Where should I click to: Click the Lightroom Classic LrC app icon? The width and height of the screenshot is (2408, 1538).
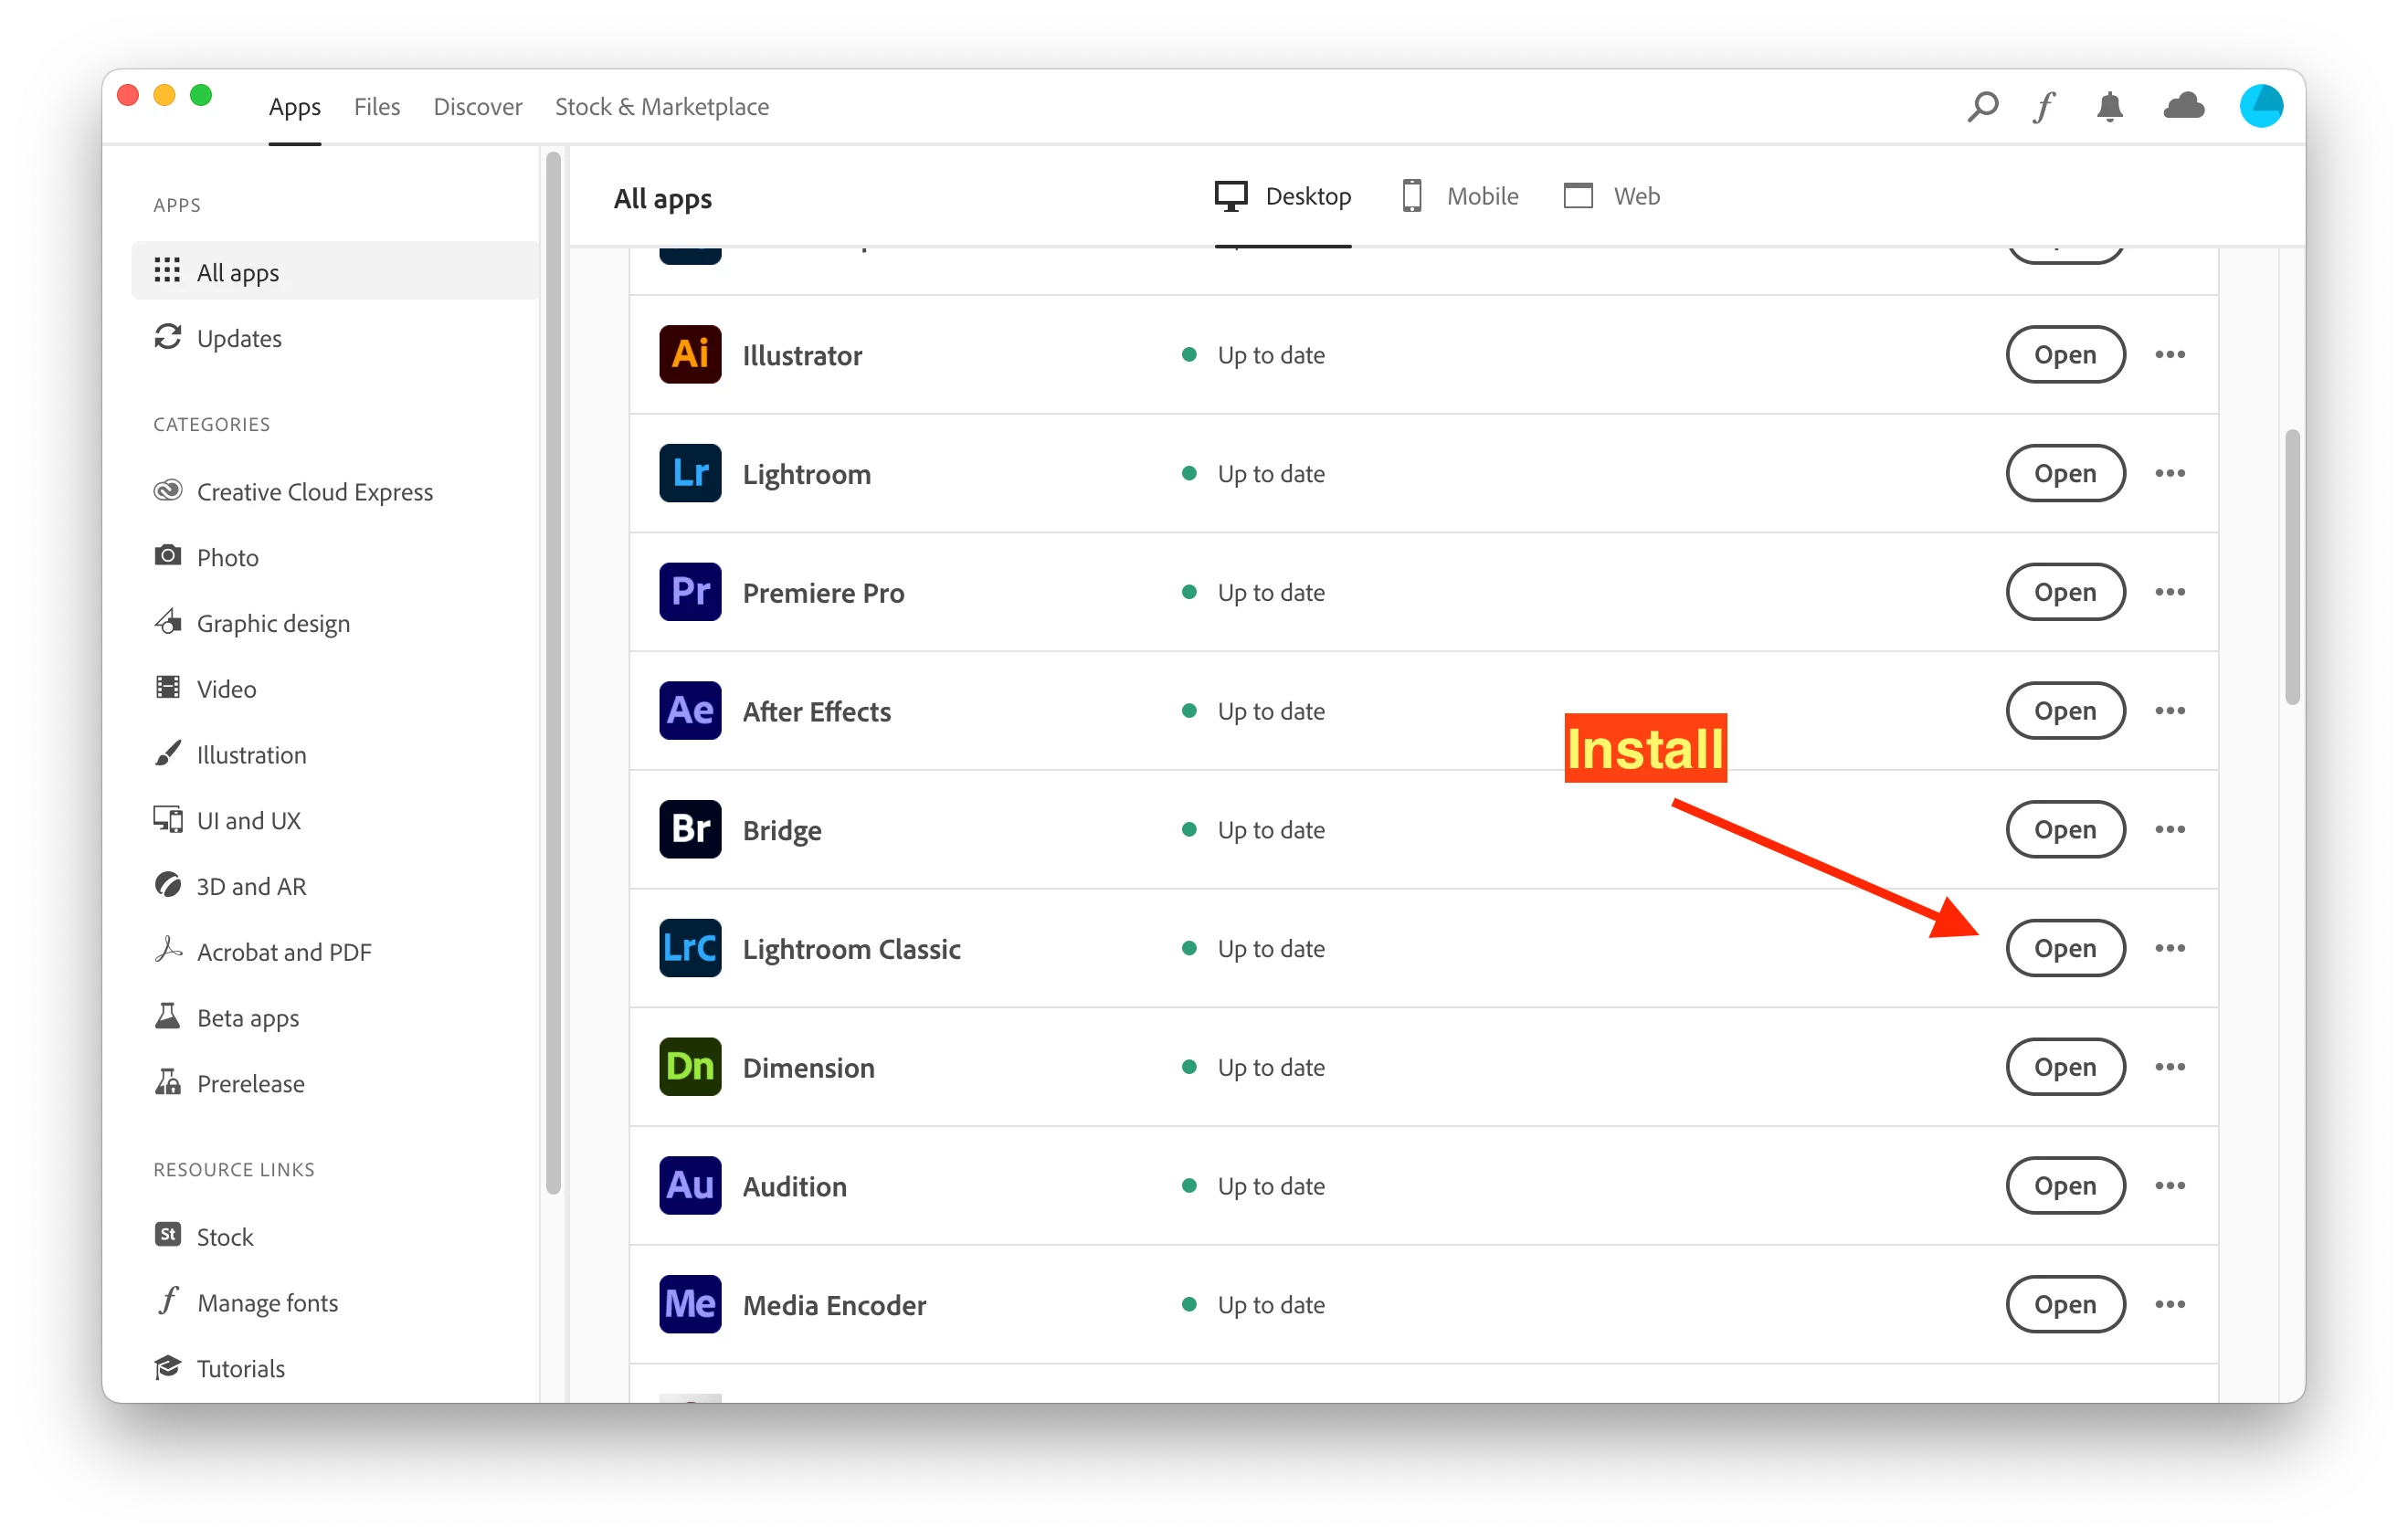tap(690, 948)
